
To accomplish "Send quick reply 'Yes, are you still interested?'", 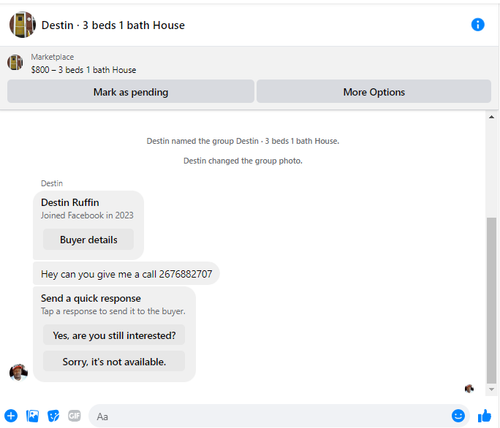I will click(x=114, y=335).
